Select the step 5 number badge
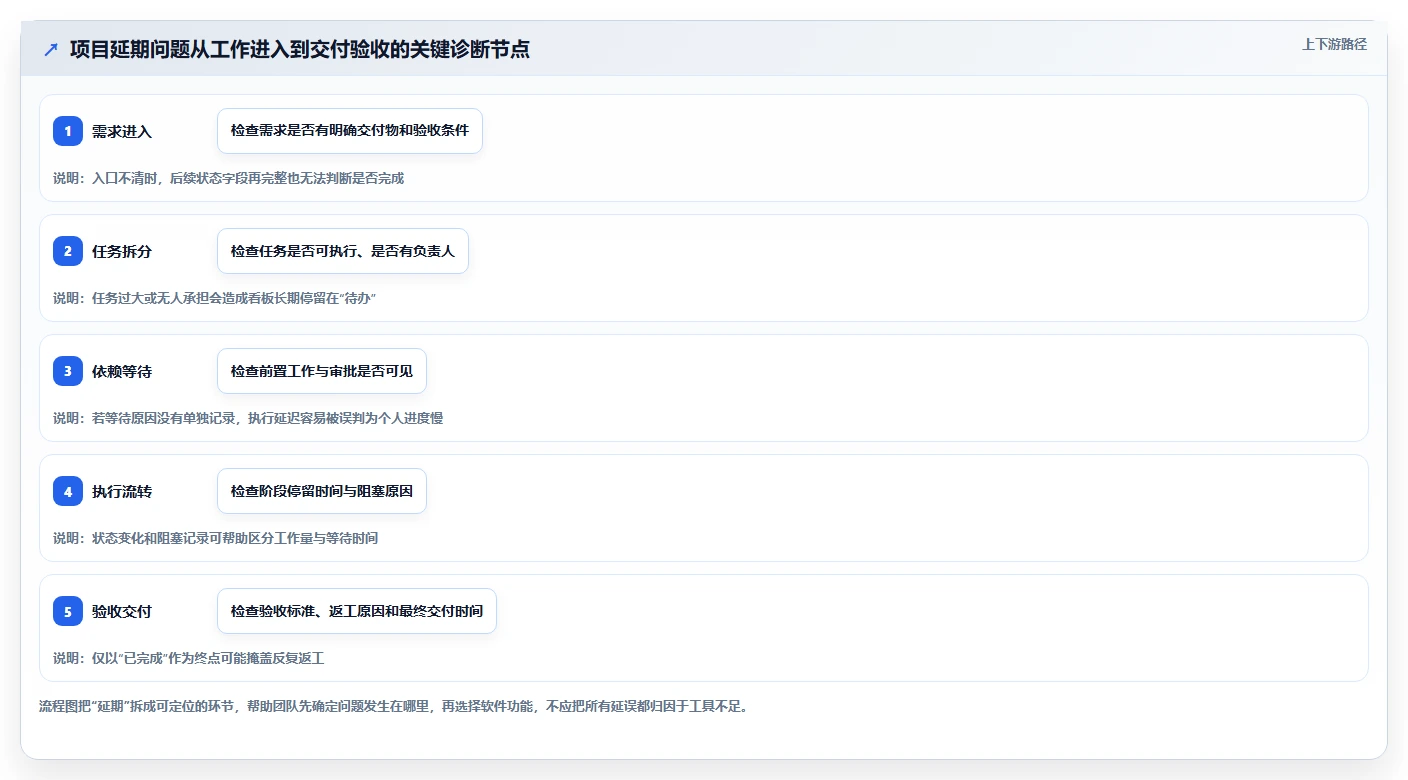Viewport: 1408px width, 780px height. pyautogui.click(x=68, y=611)
